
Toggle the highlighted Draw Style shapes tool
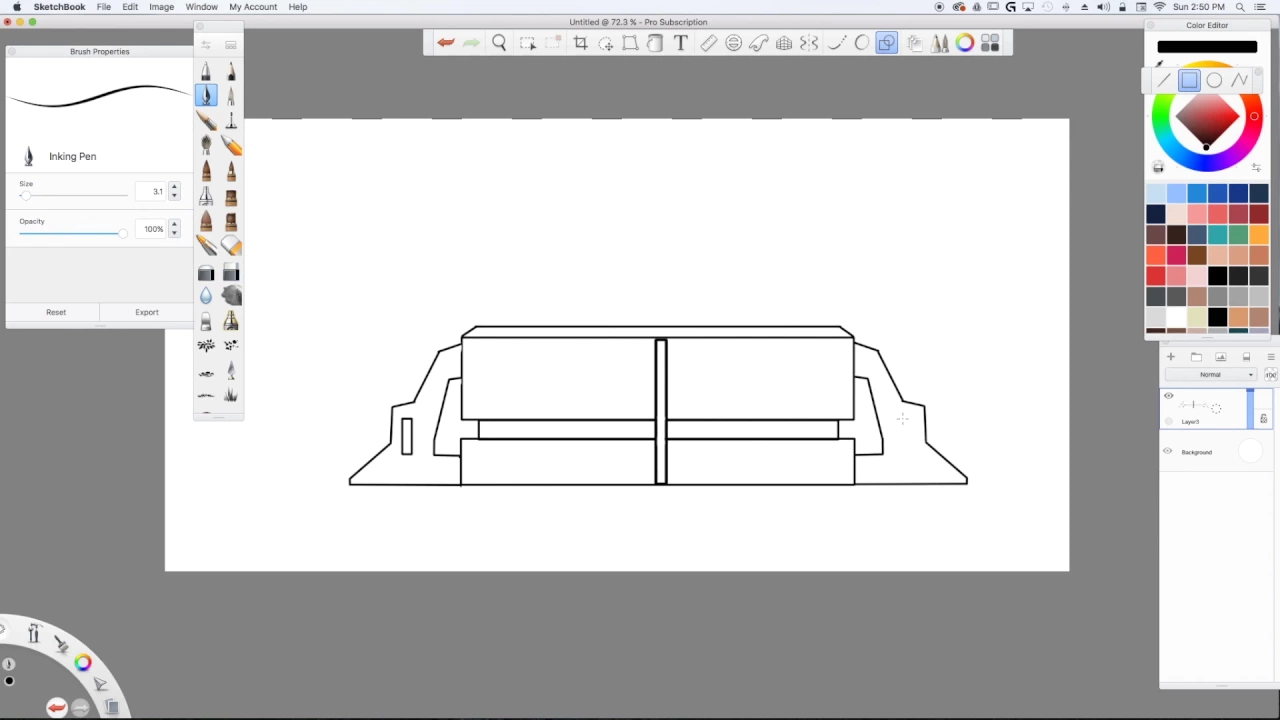887,43
